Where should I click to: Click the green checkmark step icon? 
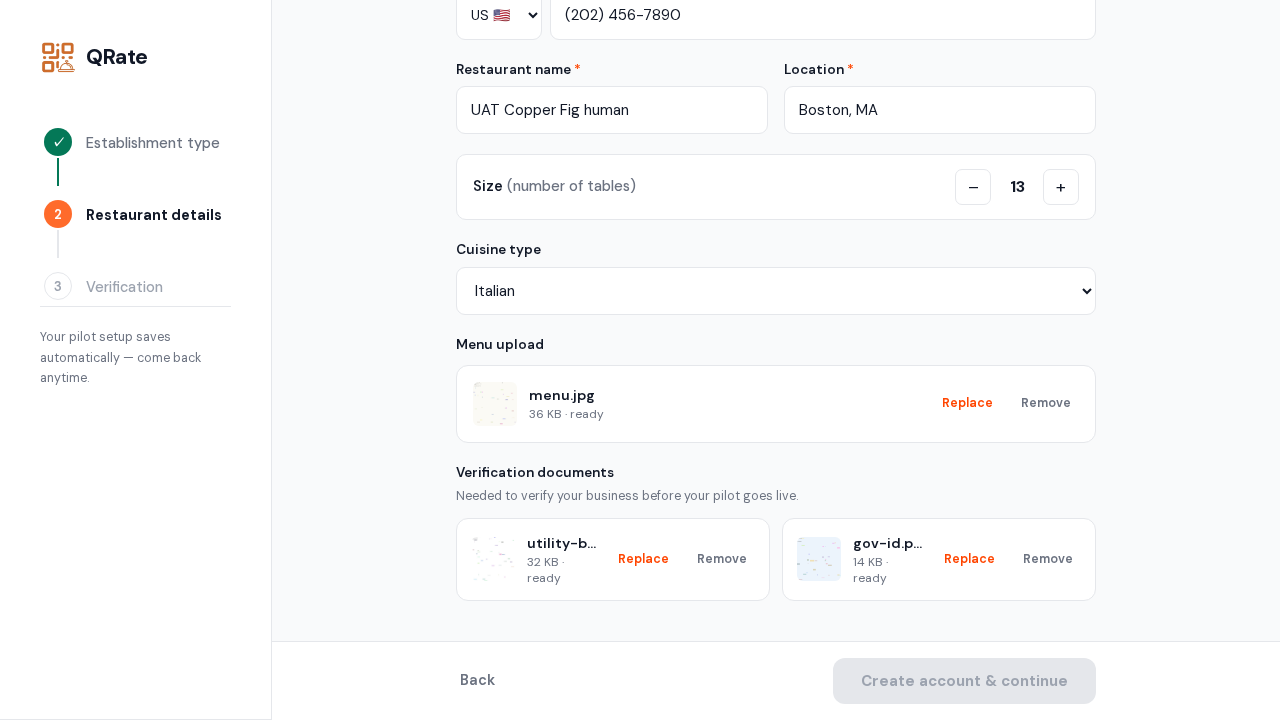[x=58, y=142]
